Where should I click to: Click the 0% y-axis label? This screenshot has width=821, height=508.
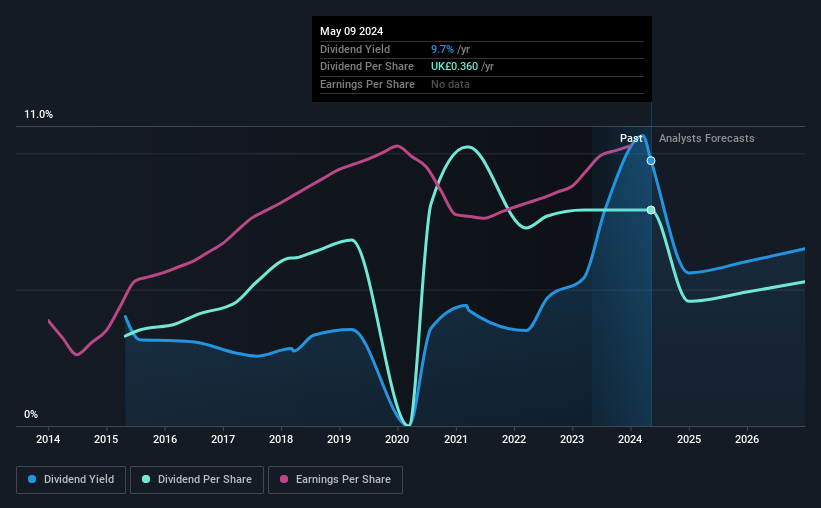(x=31, y=414)
